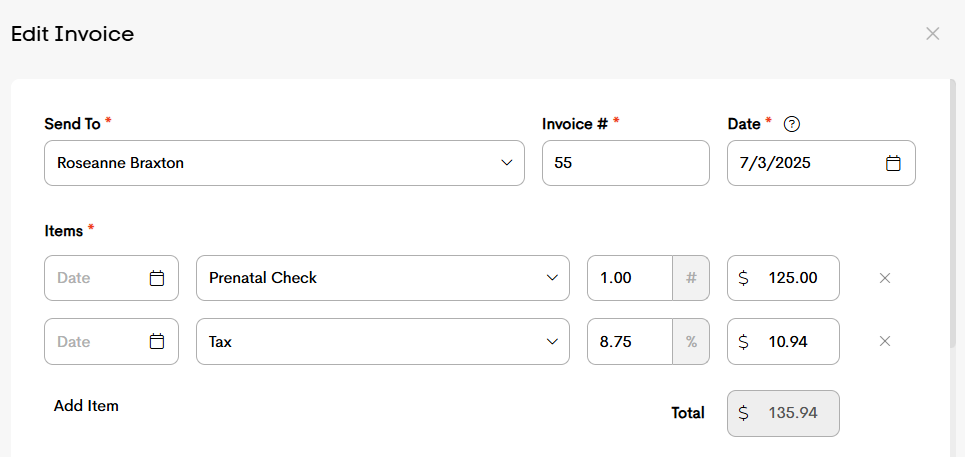Image resolution: width=965 pixels, height=457 pixels.
Task: Edit the Invoice # field showing 55
Action: coord(625,163)
